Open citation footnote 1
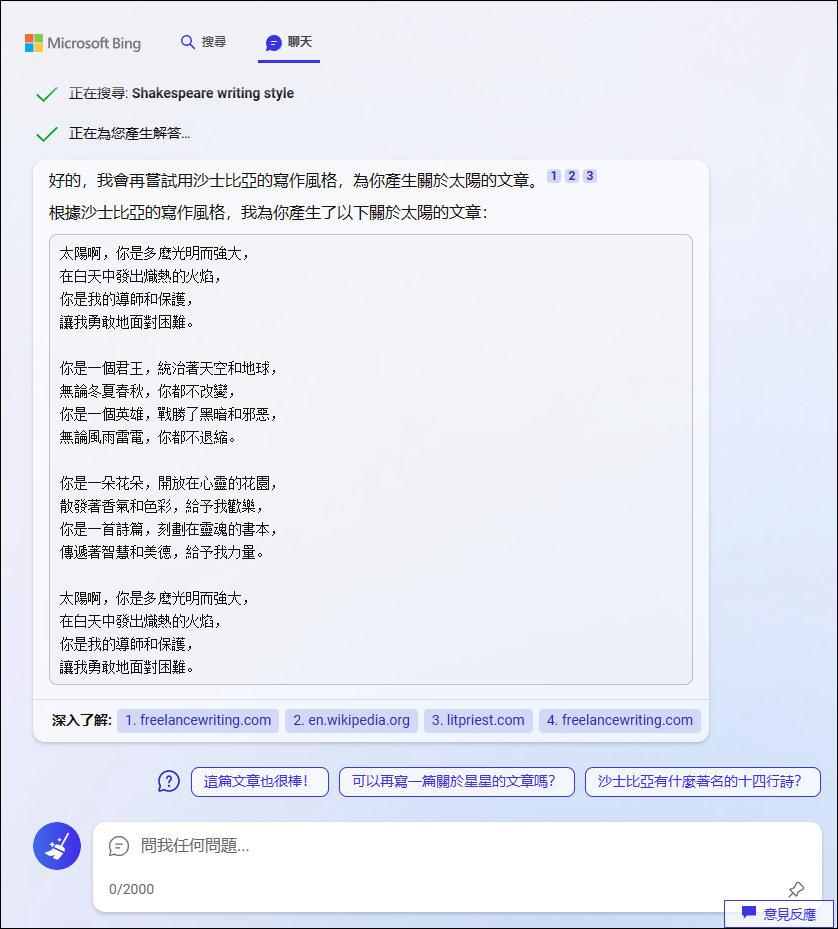The image size is (838, 929). pos(554,176)
